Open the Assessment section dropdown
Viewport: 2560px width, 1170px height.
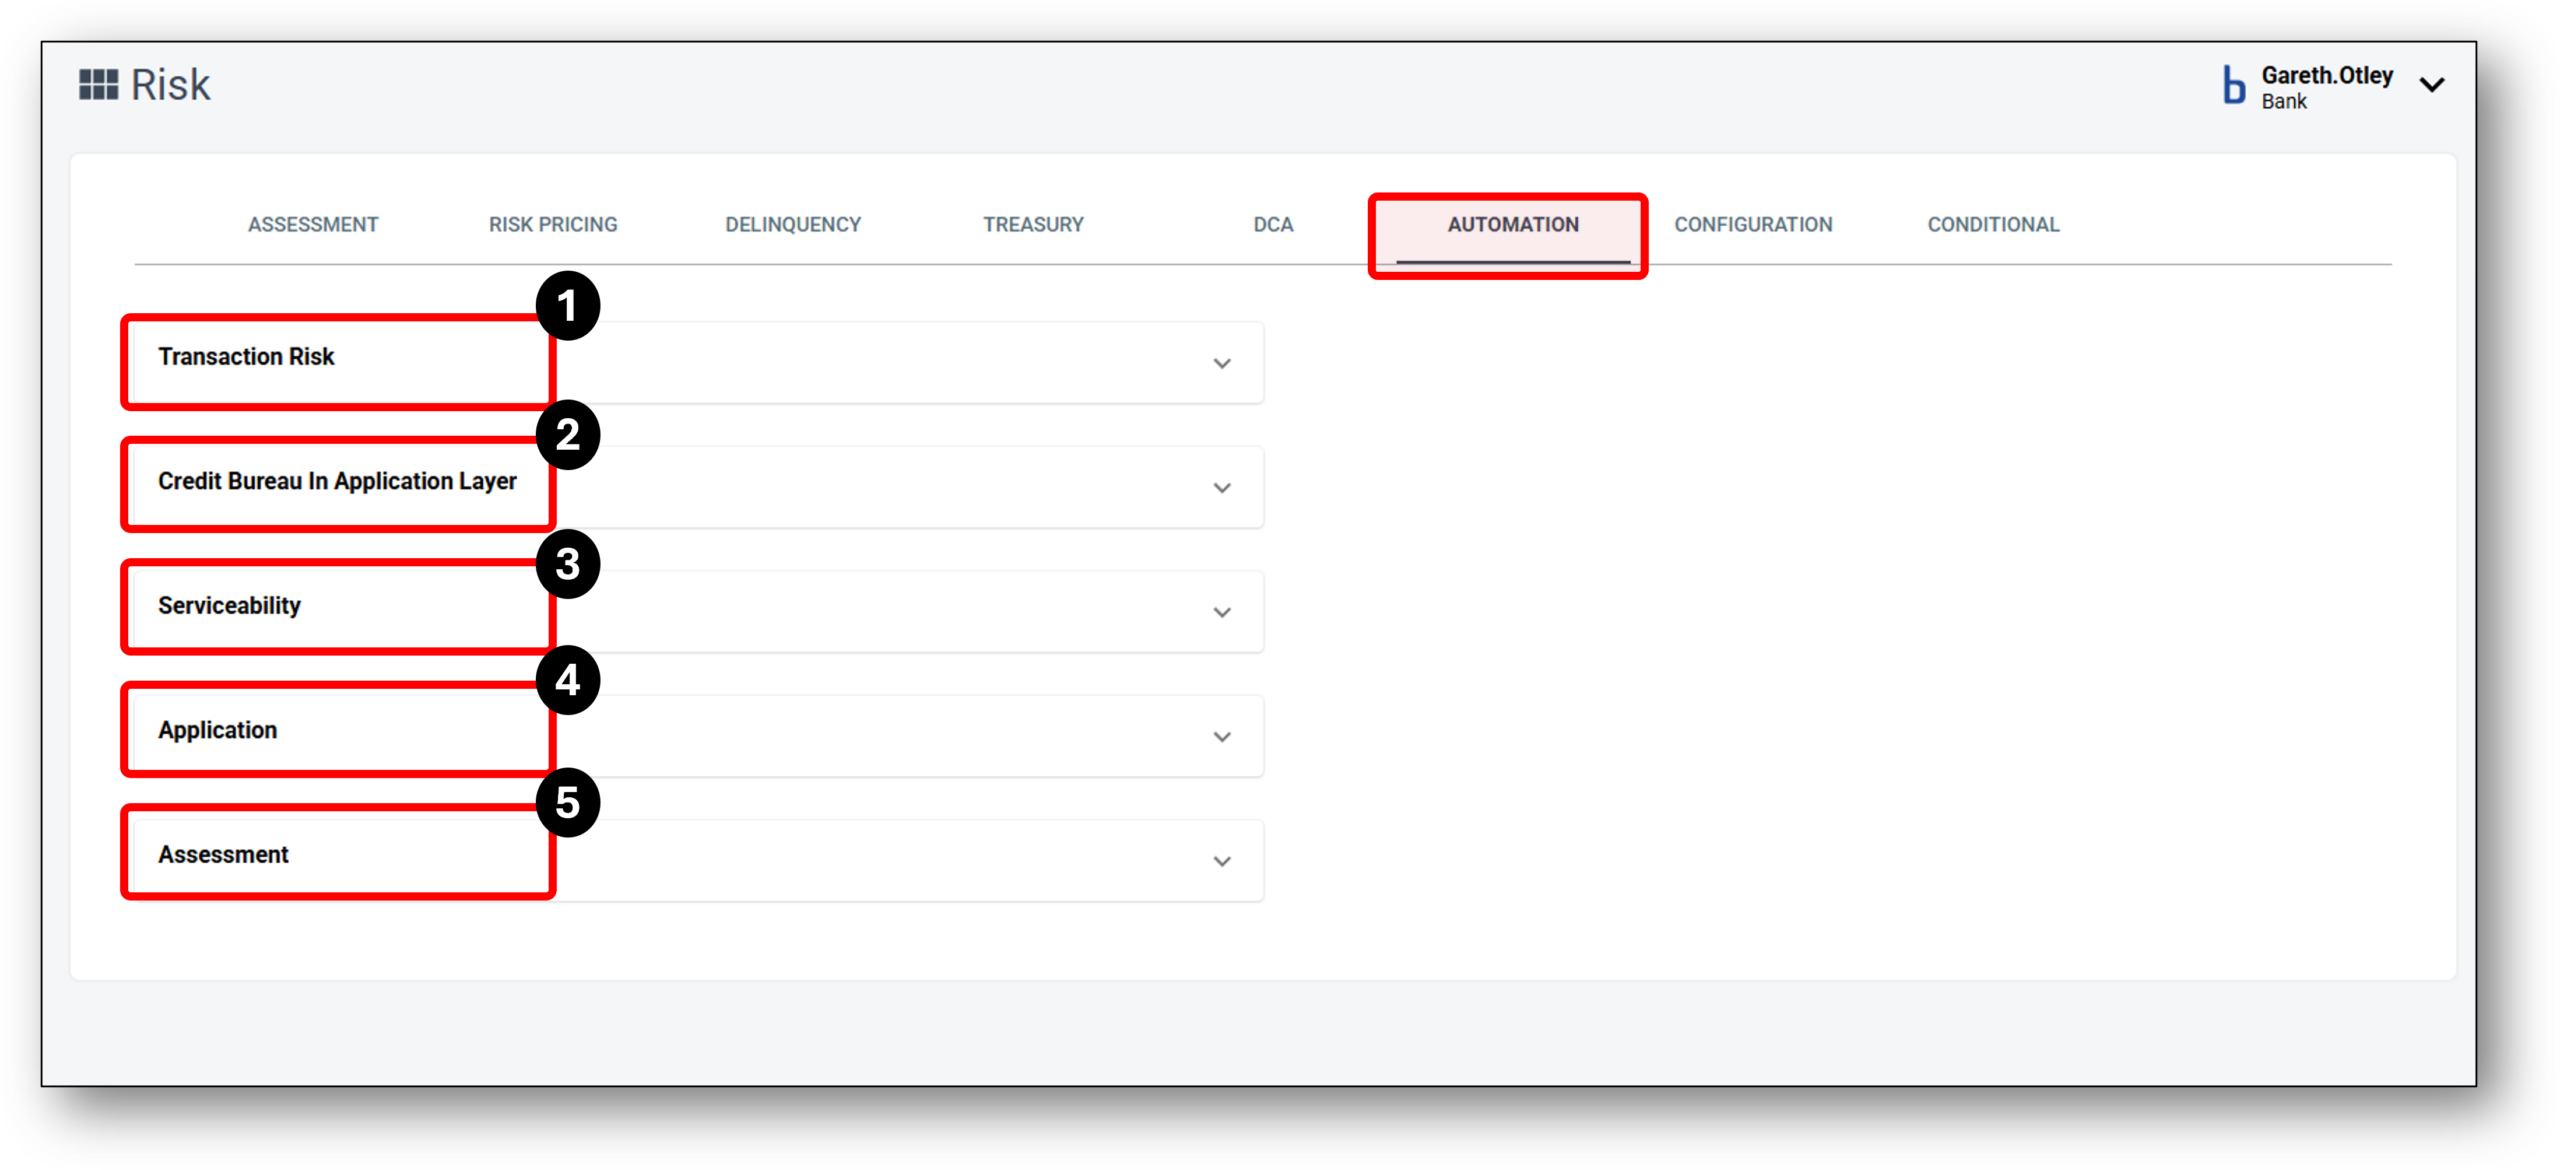tap(1221, 860)
